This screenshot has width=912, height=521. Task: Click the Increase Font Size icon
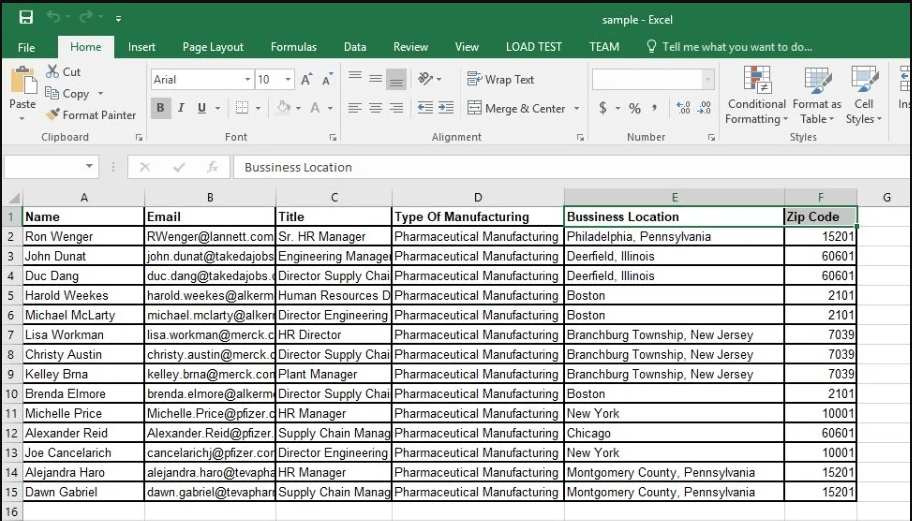306,79
